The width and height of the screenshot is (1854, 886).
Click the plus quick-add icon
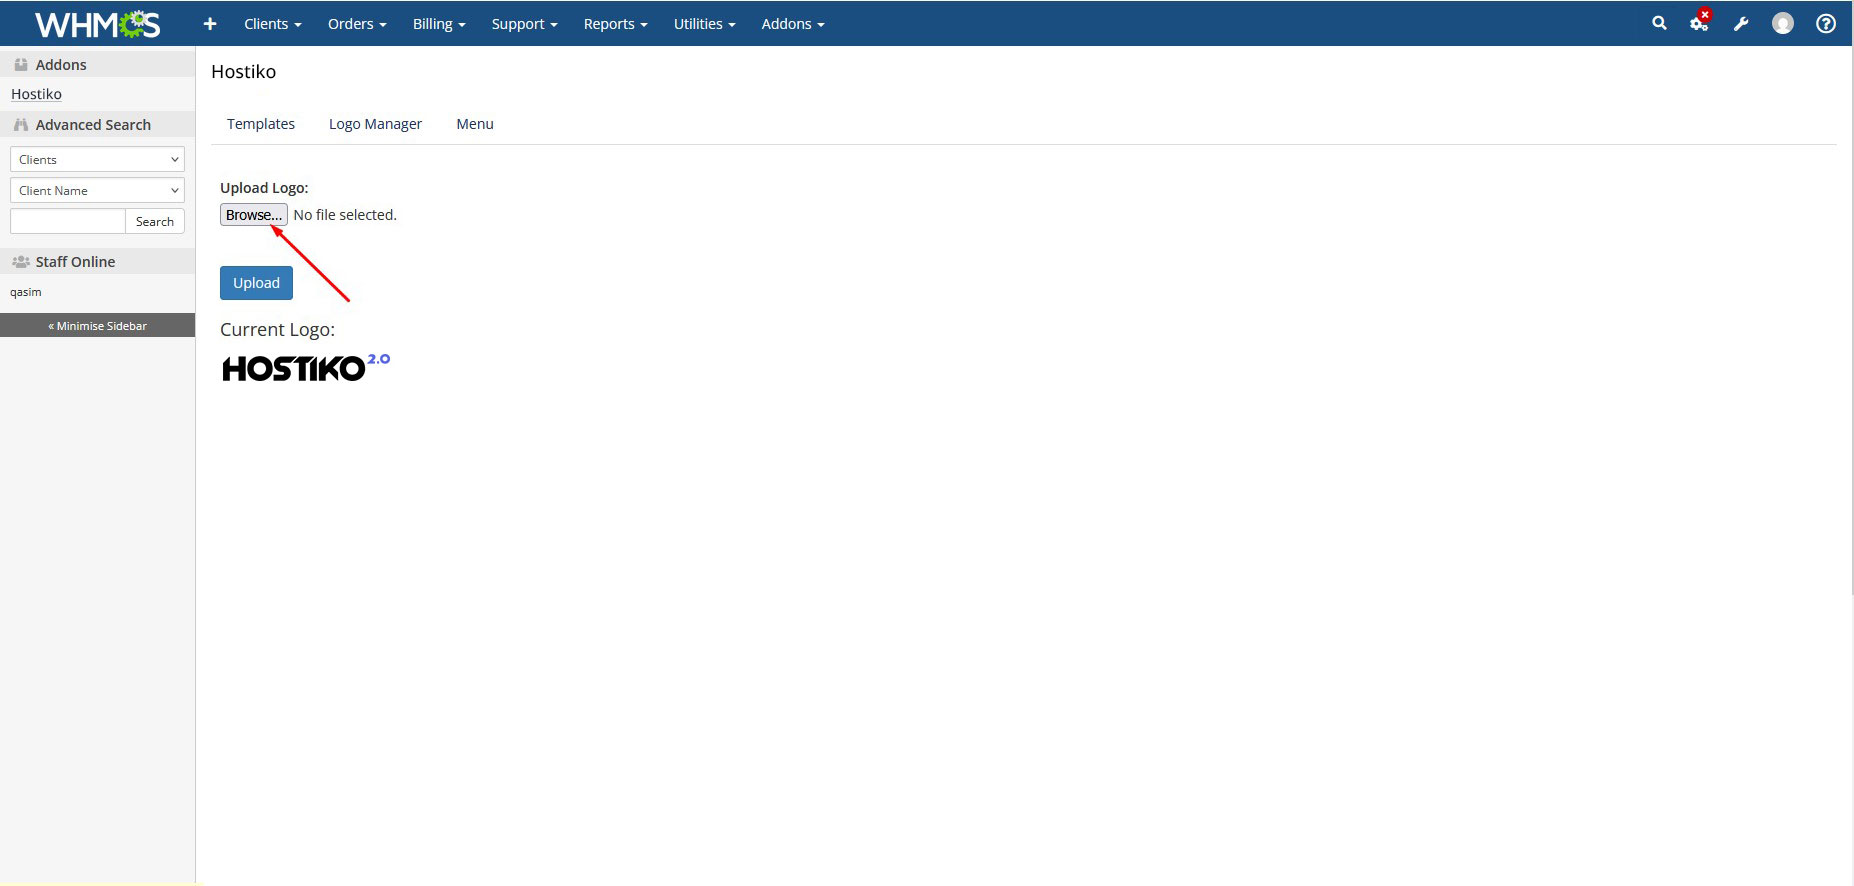(x=210, y=24)
